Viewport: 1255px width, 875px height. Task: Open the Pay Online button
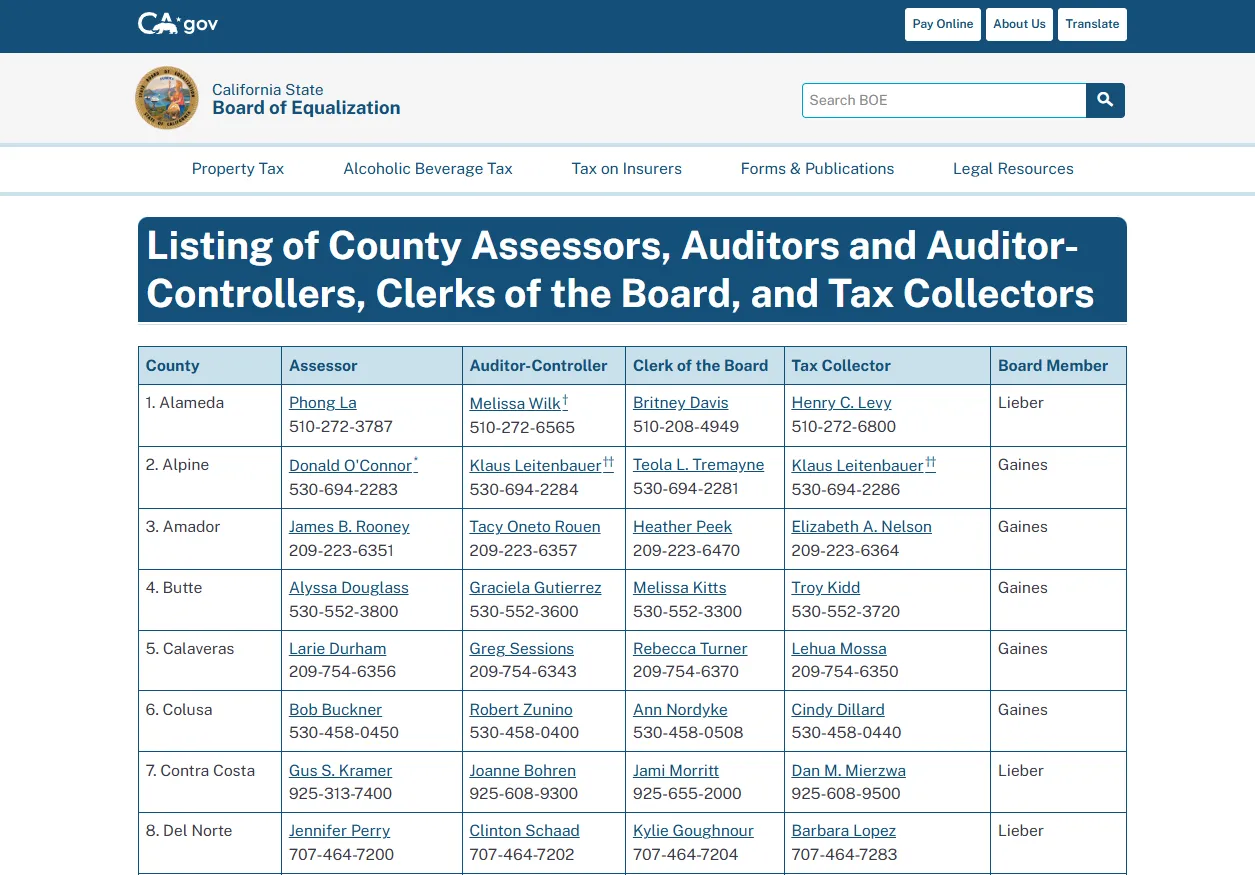[x=943, y=24]
